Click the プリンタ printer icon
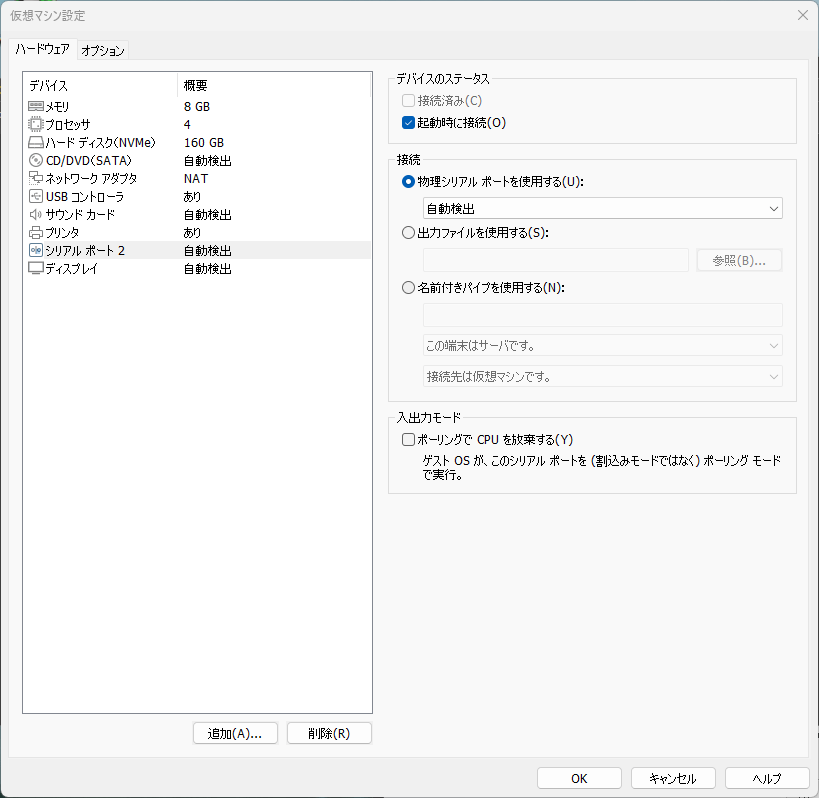The image size is (819, 798). click(36, 232)
